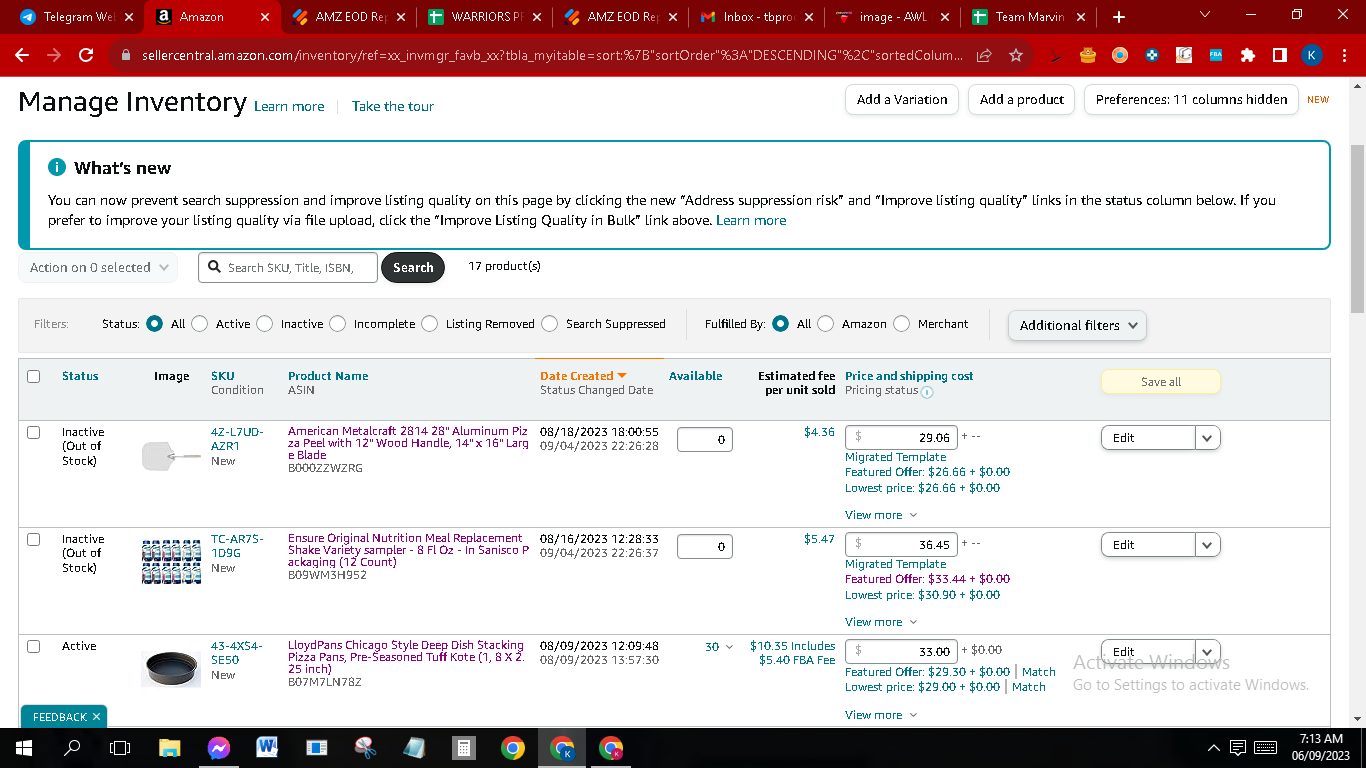1366x768 pixels.
Task: Switch to the Telegram Web tab
Action: pos(76,17)
